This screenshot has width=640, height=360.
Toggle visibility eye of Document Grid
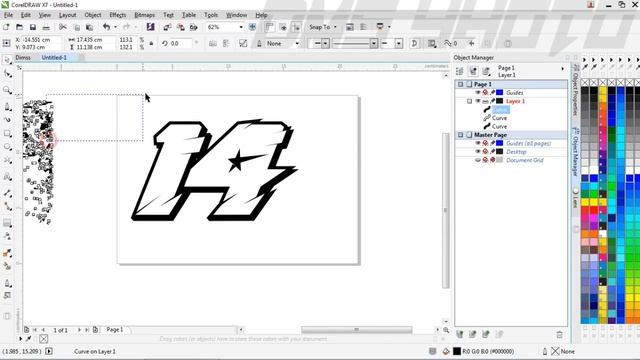click(x=478, y=160)
